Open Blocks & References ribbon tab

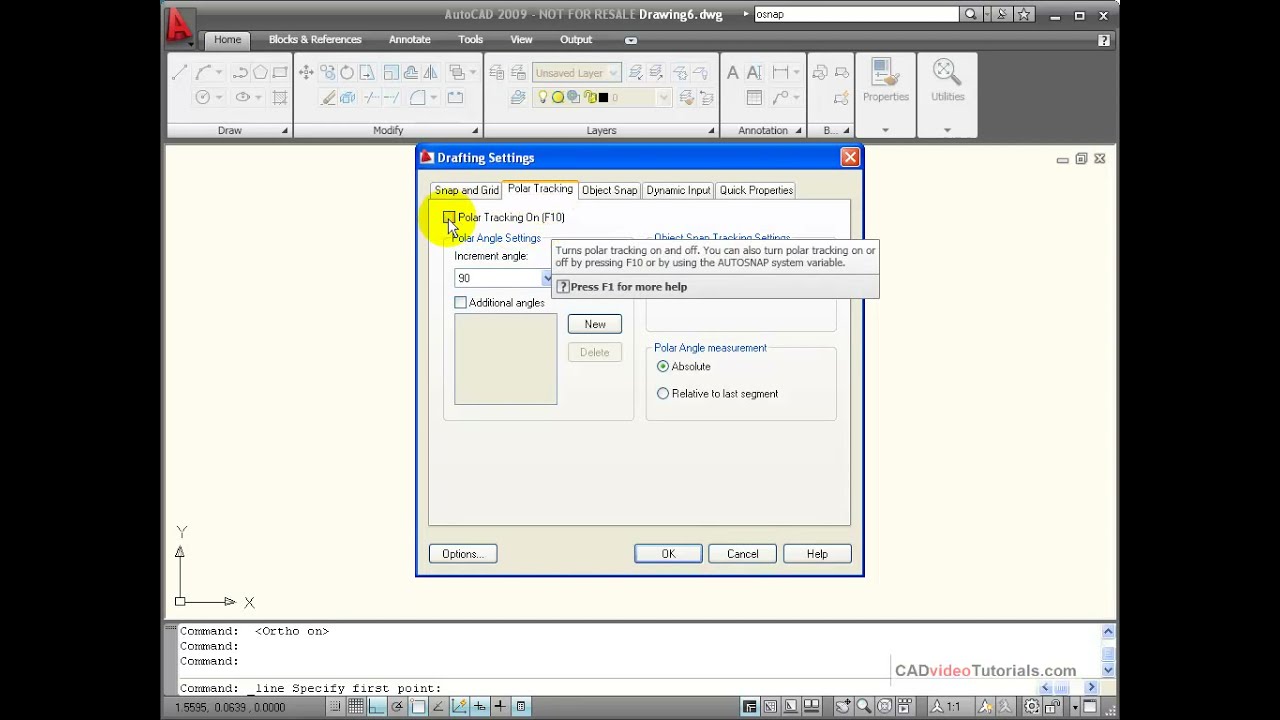(315, 39)
